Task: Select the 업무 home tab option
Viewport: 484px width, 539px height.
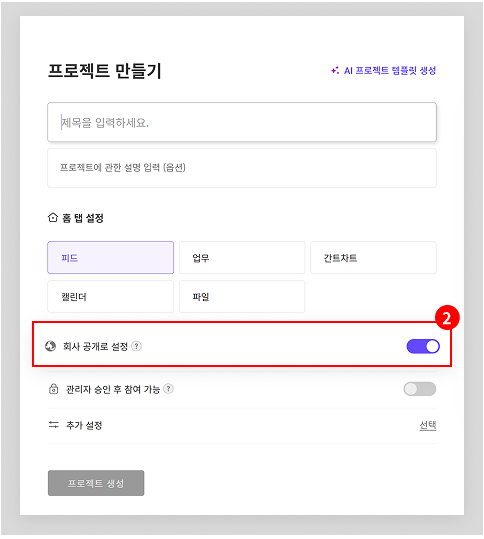Action: (242, 257)
